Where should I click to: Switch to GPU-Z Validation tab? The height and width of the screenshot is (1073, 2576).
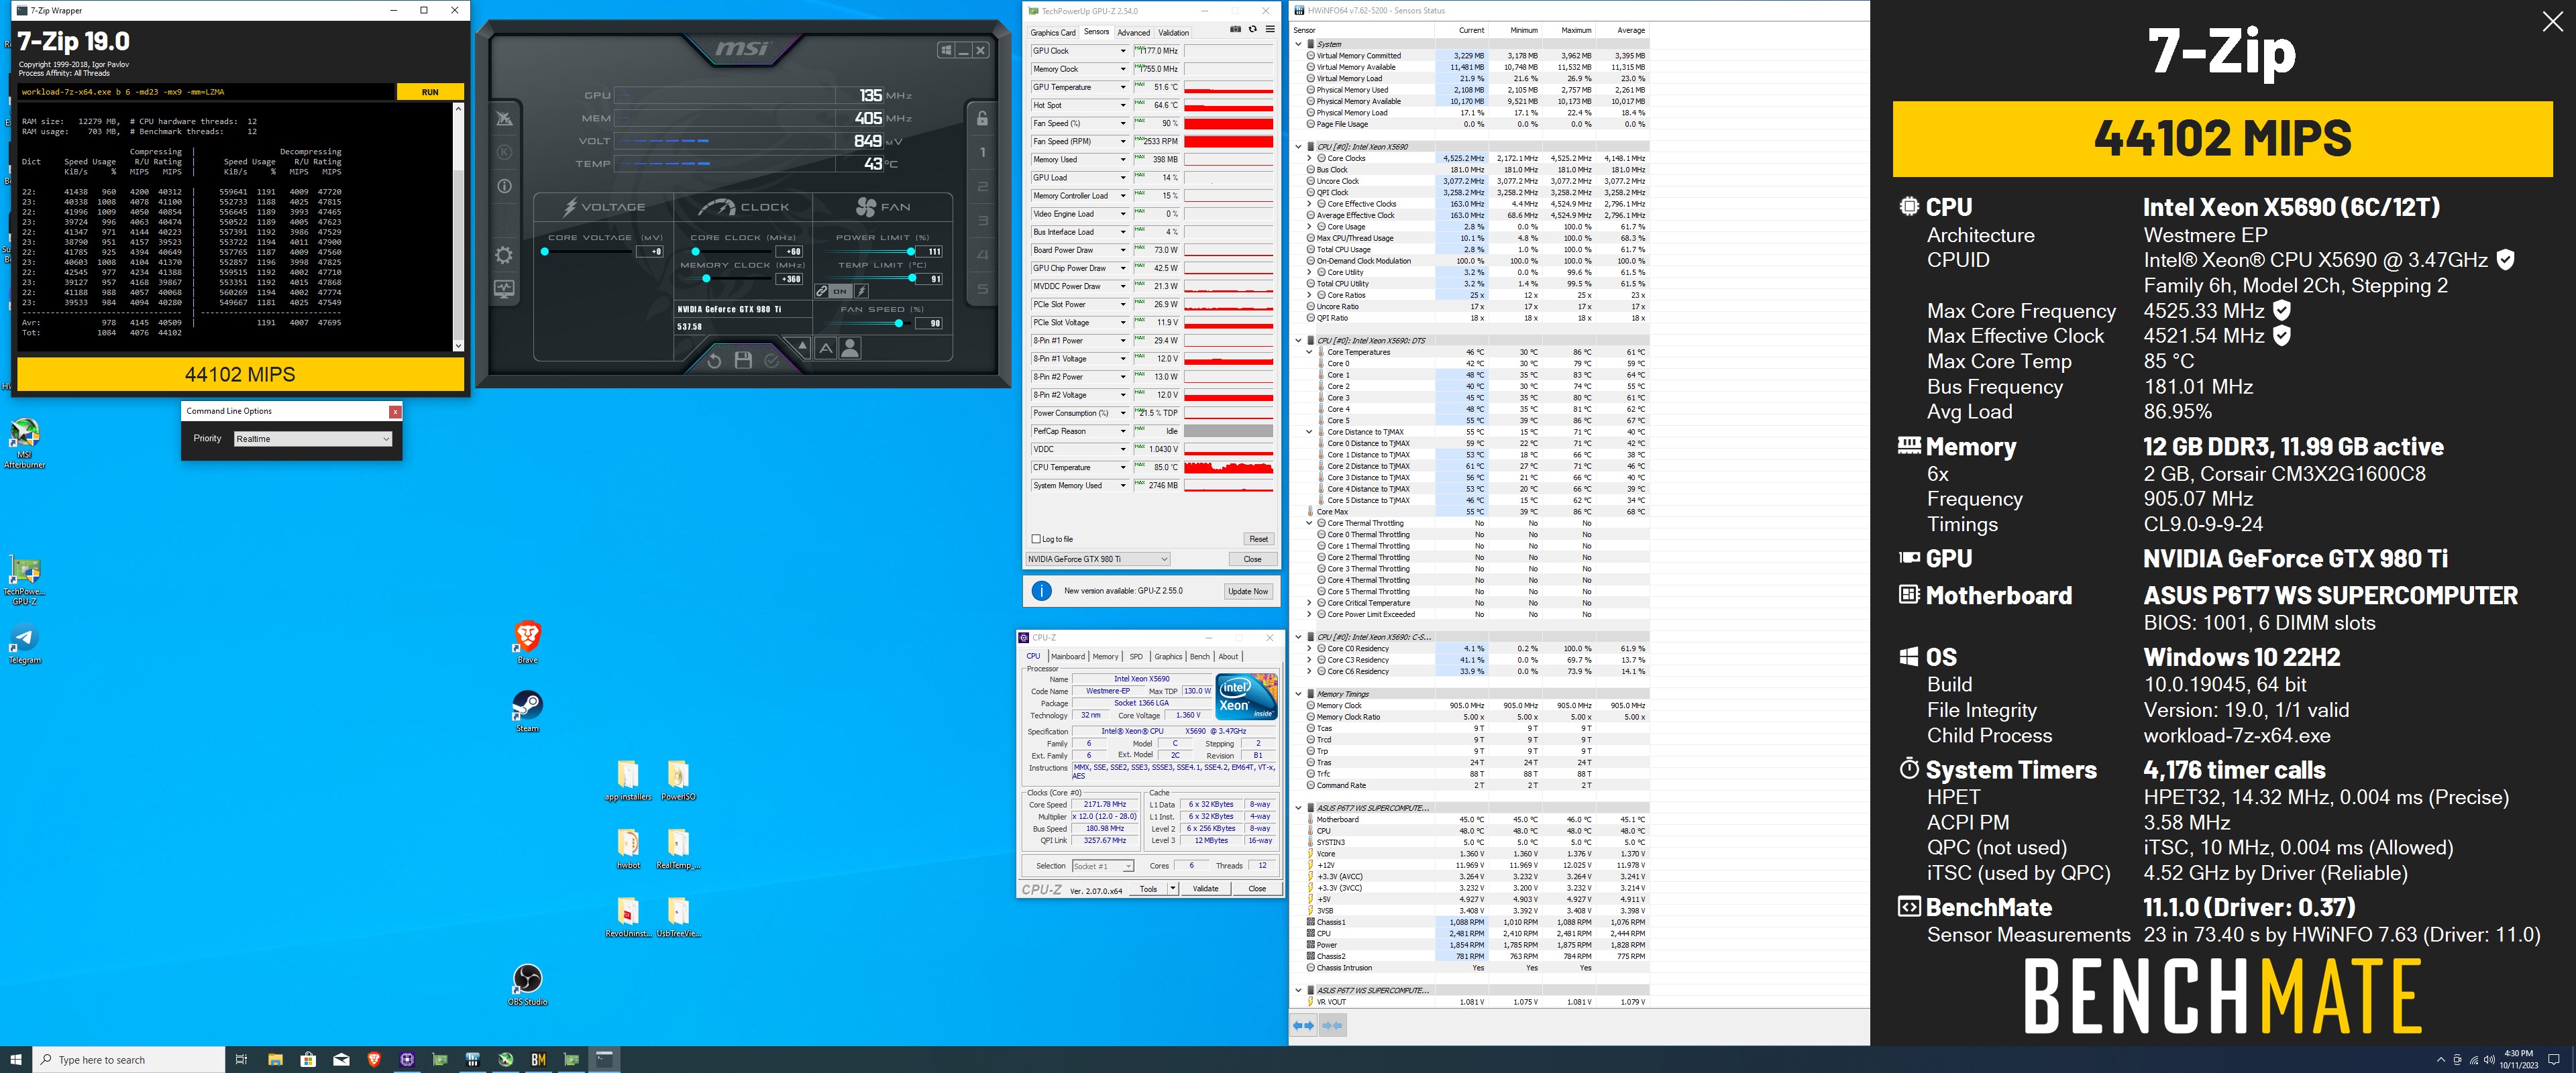pos(1173,32)
